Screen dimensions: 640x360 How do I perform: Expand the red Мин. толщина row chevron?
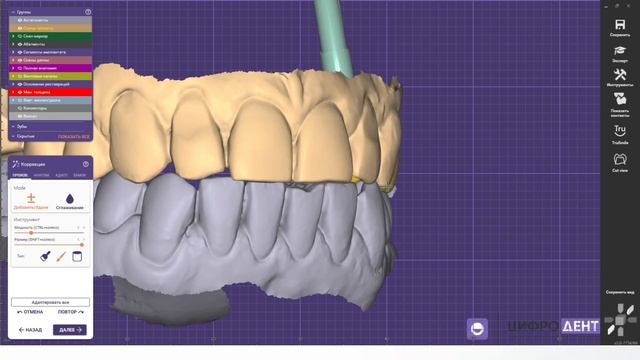(13, 92)
